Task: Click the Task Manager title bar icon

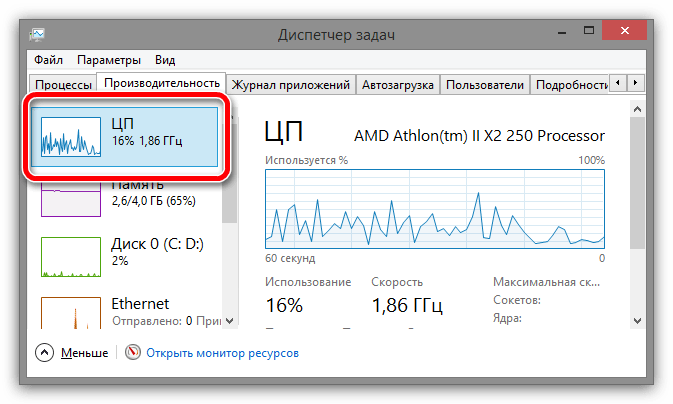Action: [37, 34]
